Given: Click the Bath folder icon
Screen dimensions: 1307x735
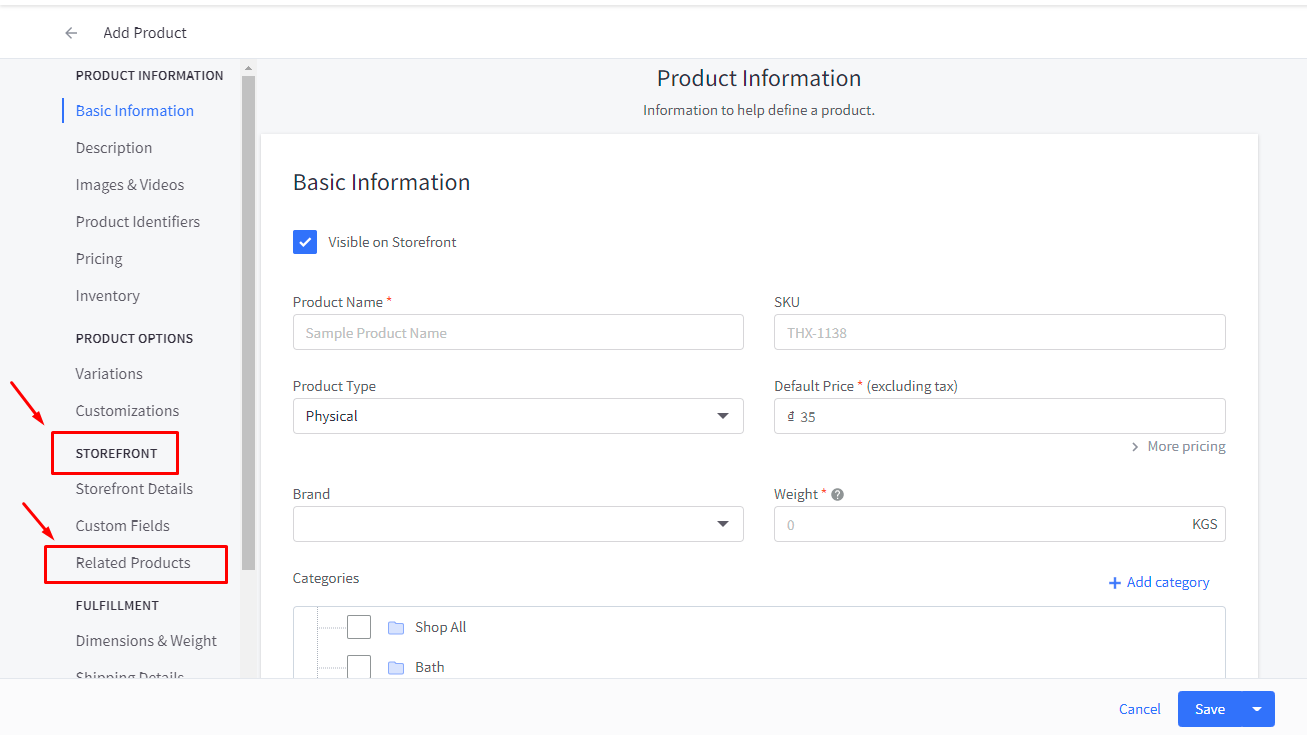Looking at the screenshot, I should pyautogui.click(x=396, y=667).
